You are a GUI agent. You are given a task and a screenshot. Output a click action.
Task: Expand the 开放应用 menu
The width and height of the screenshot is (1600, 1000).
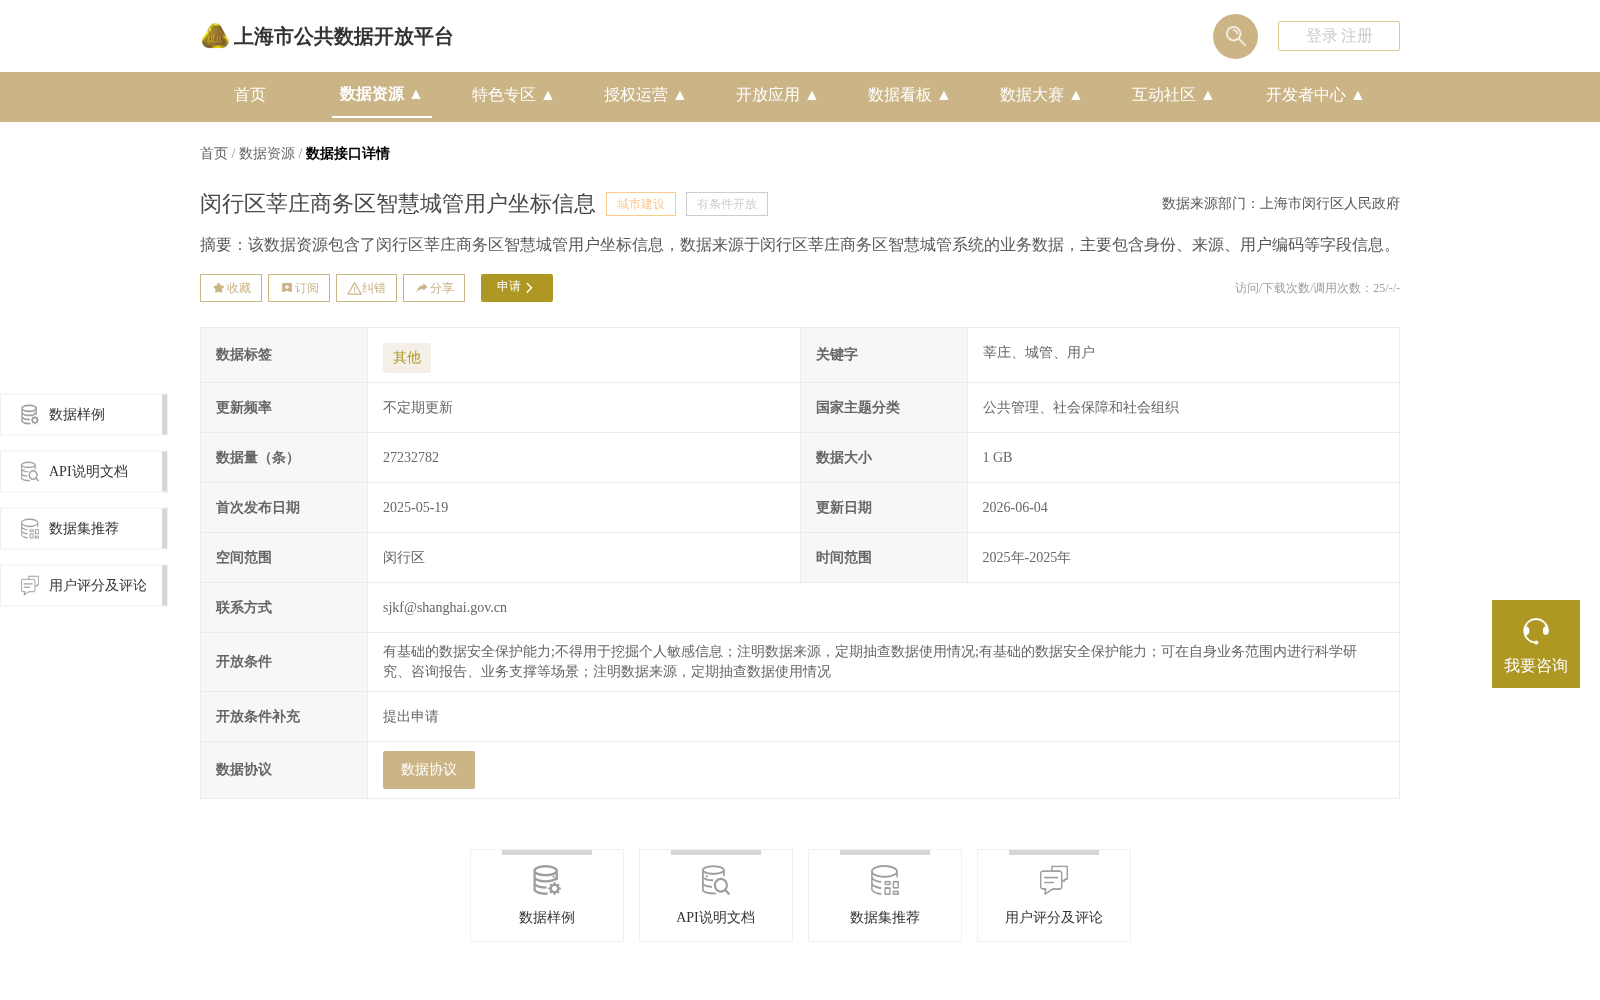(777, 95)
